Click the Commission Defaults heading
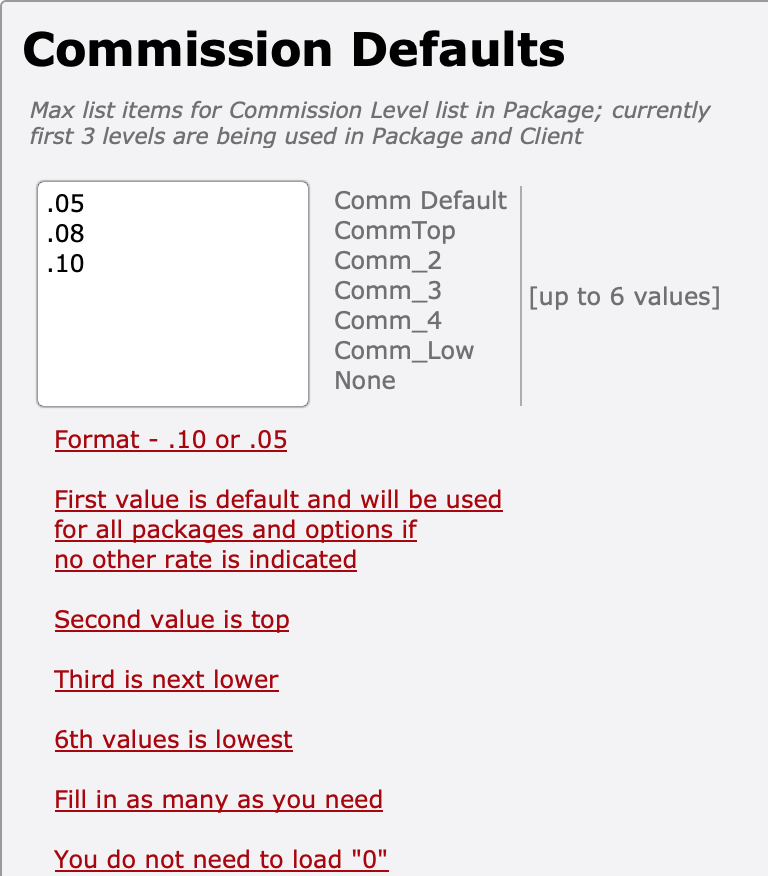 click(294, 50)
